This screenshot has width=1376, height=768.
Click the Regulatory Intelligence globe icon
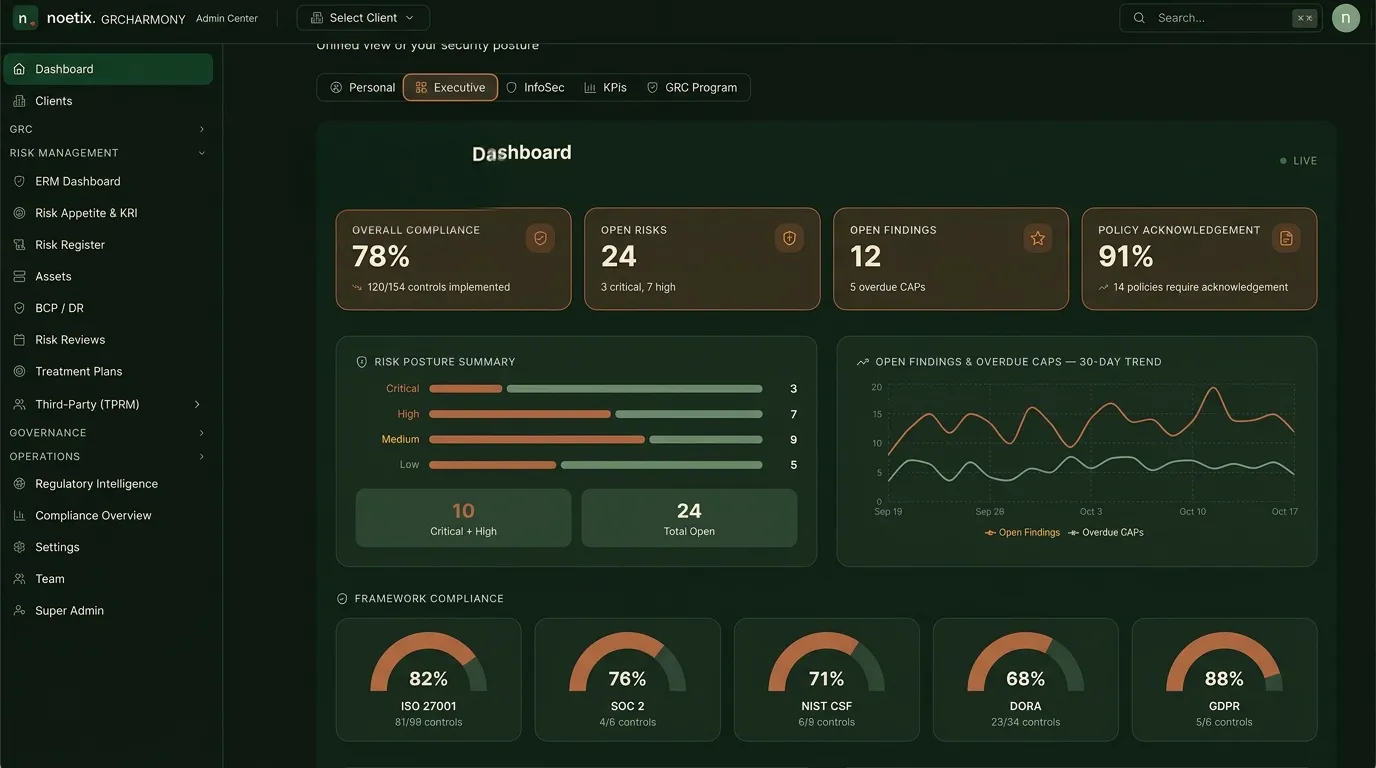click(19, 484)
